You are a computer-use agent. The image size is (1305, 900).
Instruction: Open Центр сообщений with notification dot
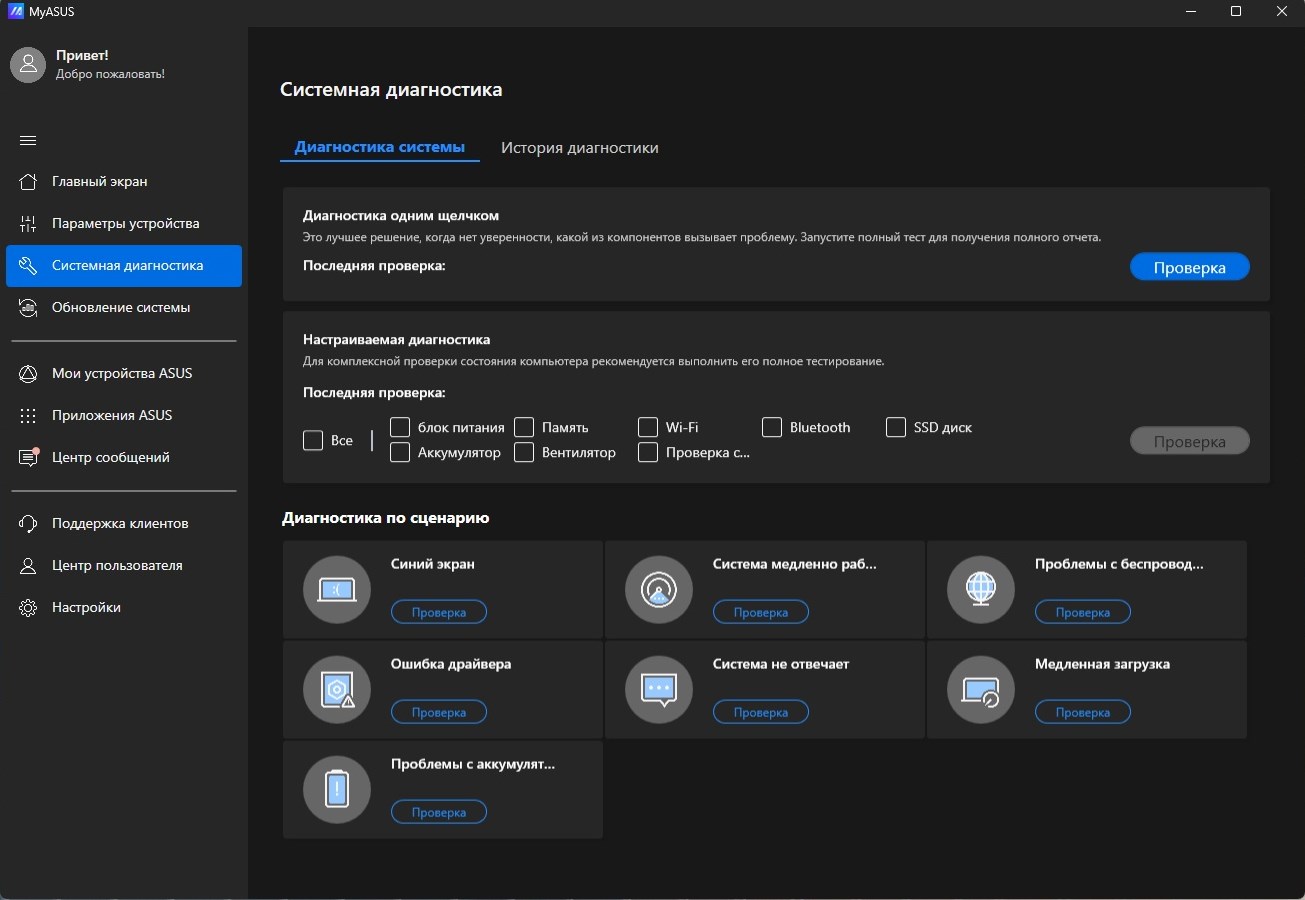(x=110, y=458)
